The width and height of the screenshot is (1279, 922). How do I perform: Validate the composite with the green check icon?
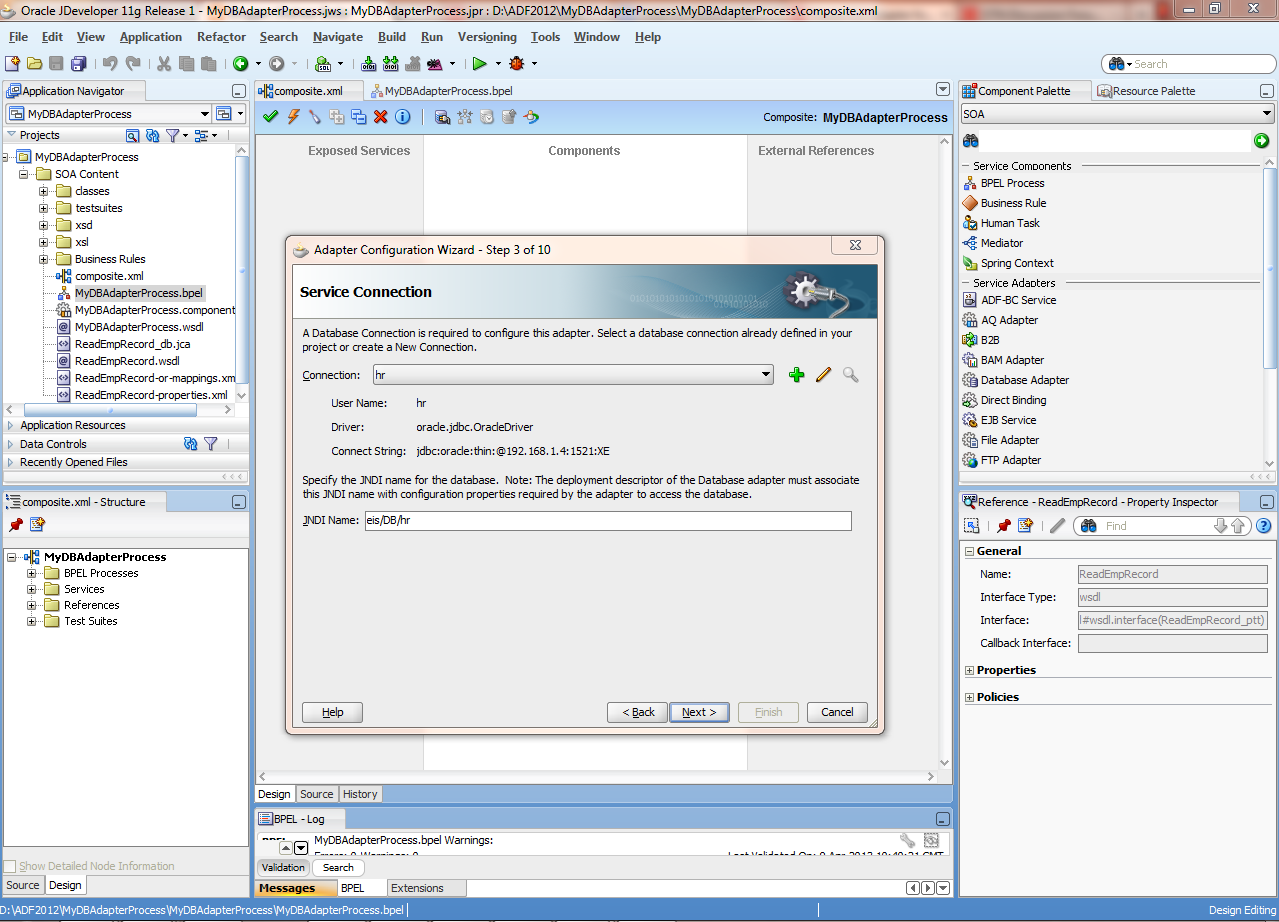point(269,115)
